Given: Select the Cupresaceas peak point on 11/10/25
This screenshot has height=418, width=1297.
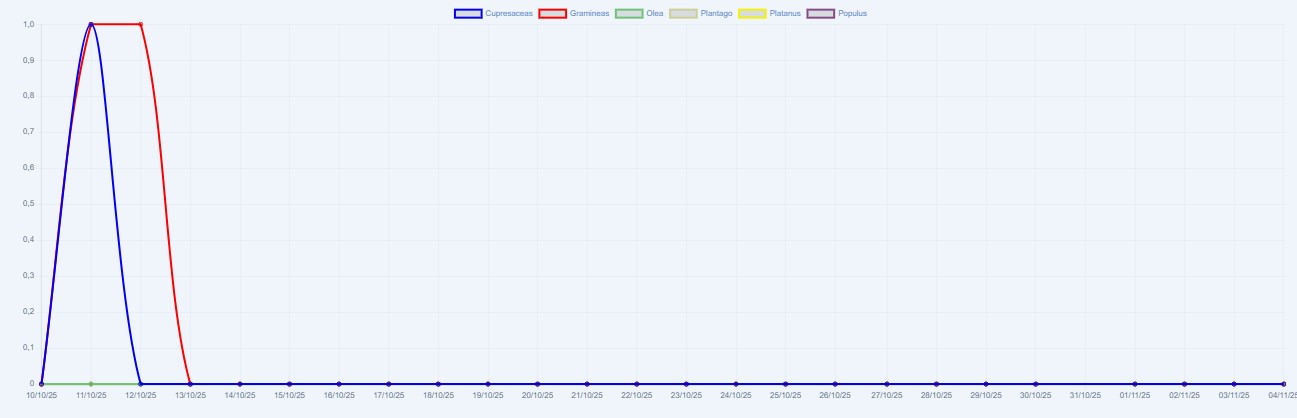Looking at the screenshot, I should pyautogui.click(x=91, y=24).
